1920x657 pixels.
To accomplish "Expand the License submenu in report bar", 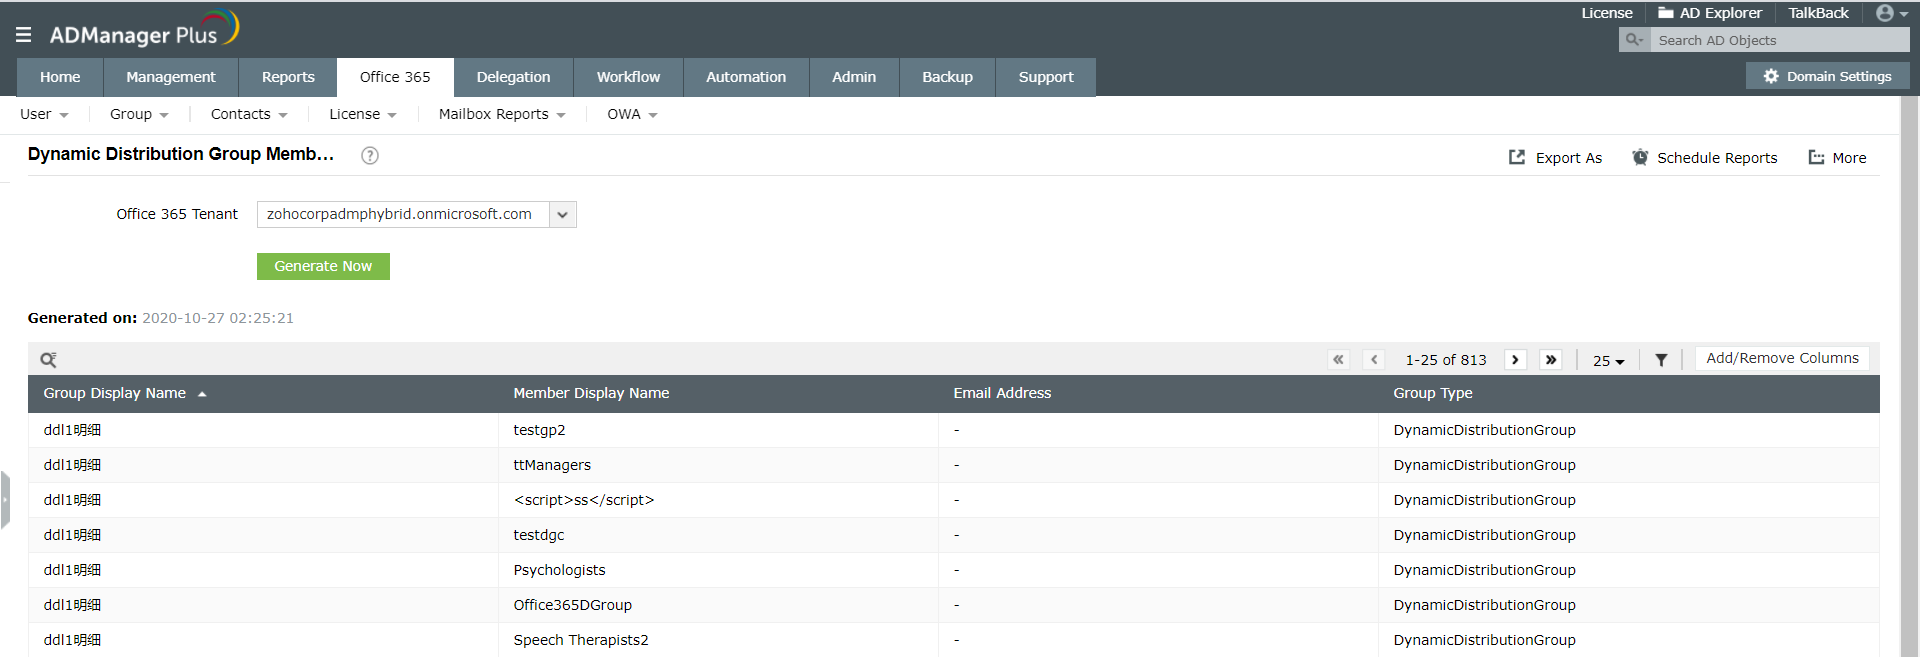I will pyautogui.click(x=363, y=114).
